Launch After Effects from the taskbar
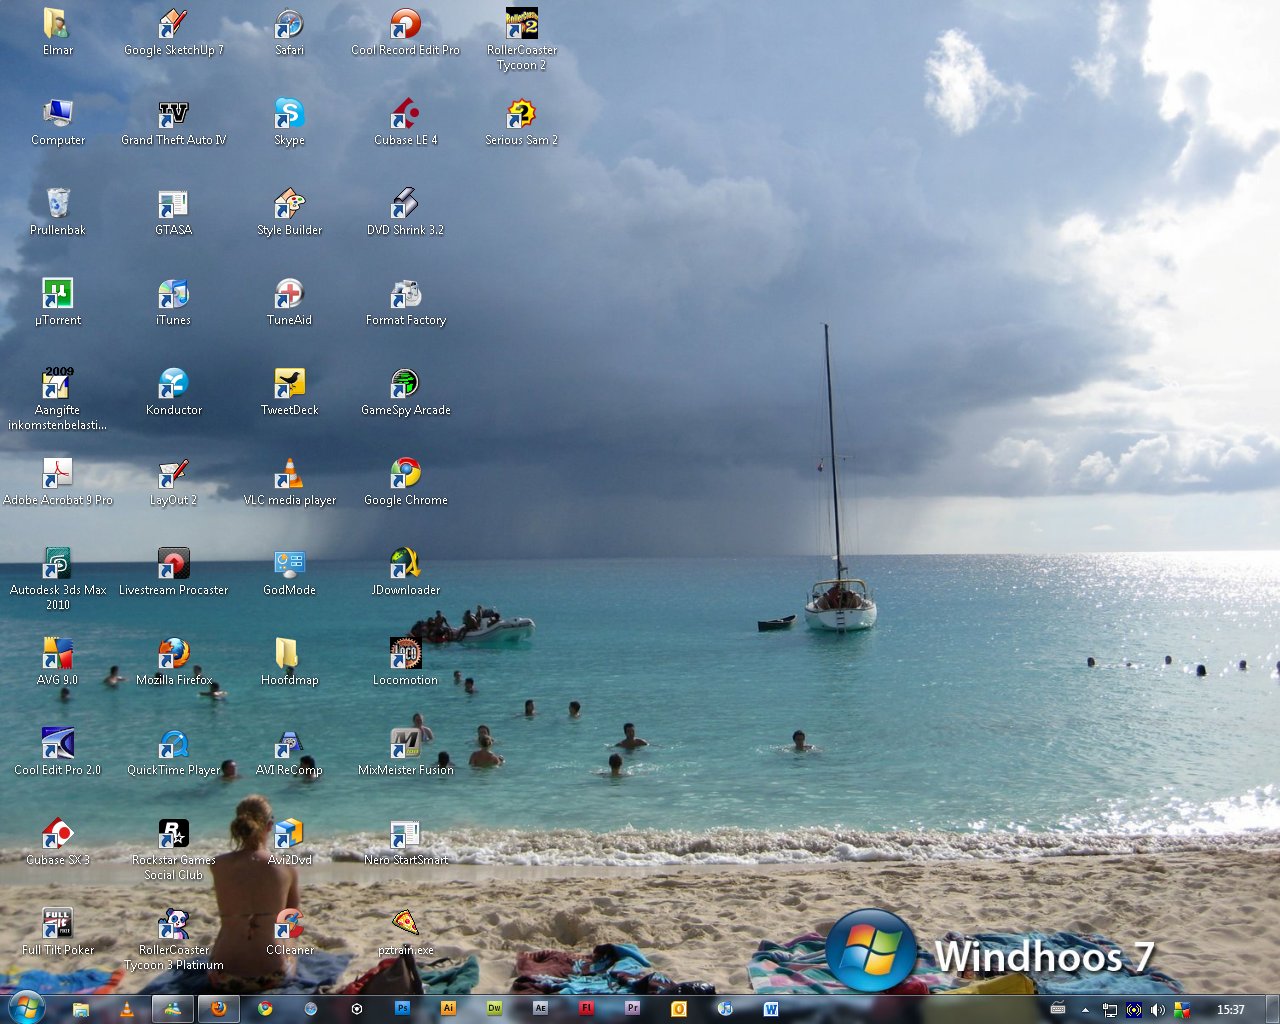 tap(540, 1009)
